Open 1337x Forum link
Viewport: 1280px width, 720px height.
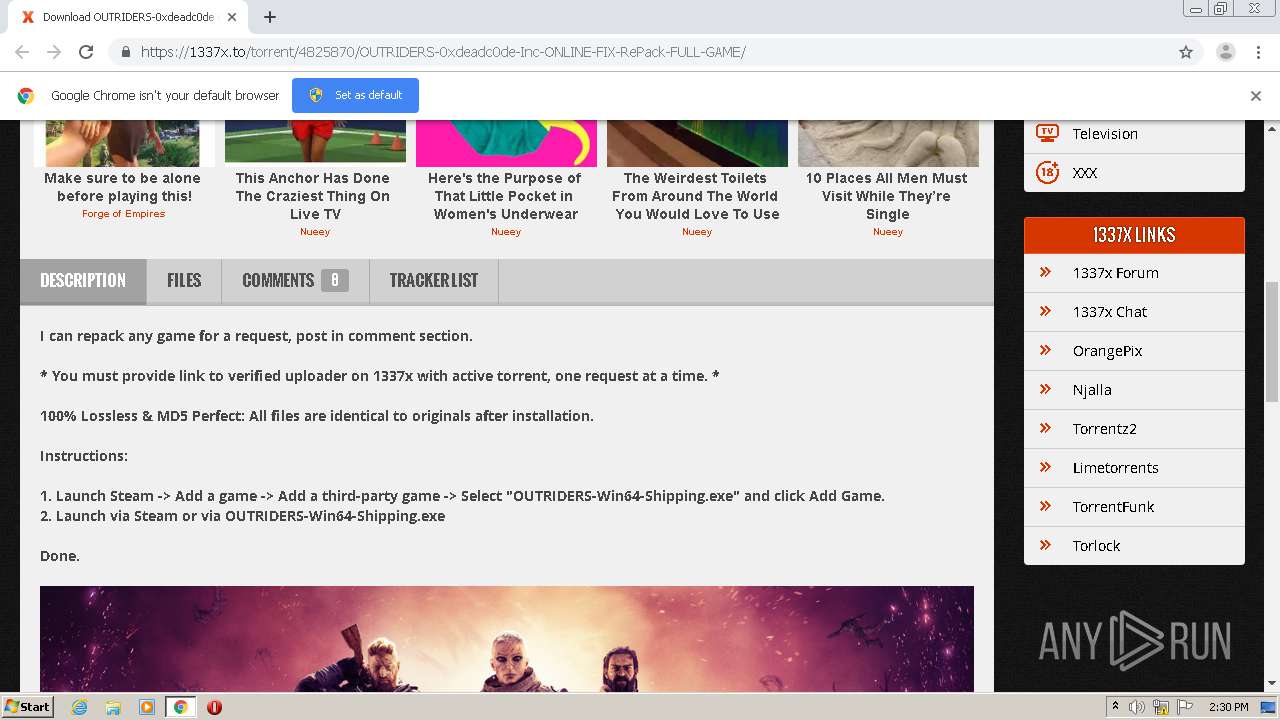(1115, 273)
